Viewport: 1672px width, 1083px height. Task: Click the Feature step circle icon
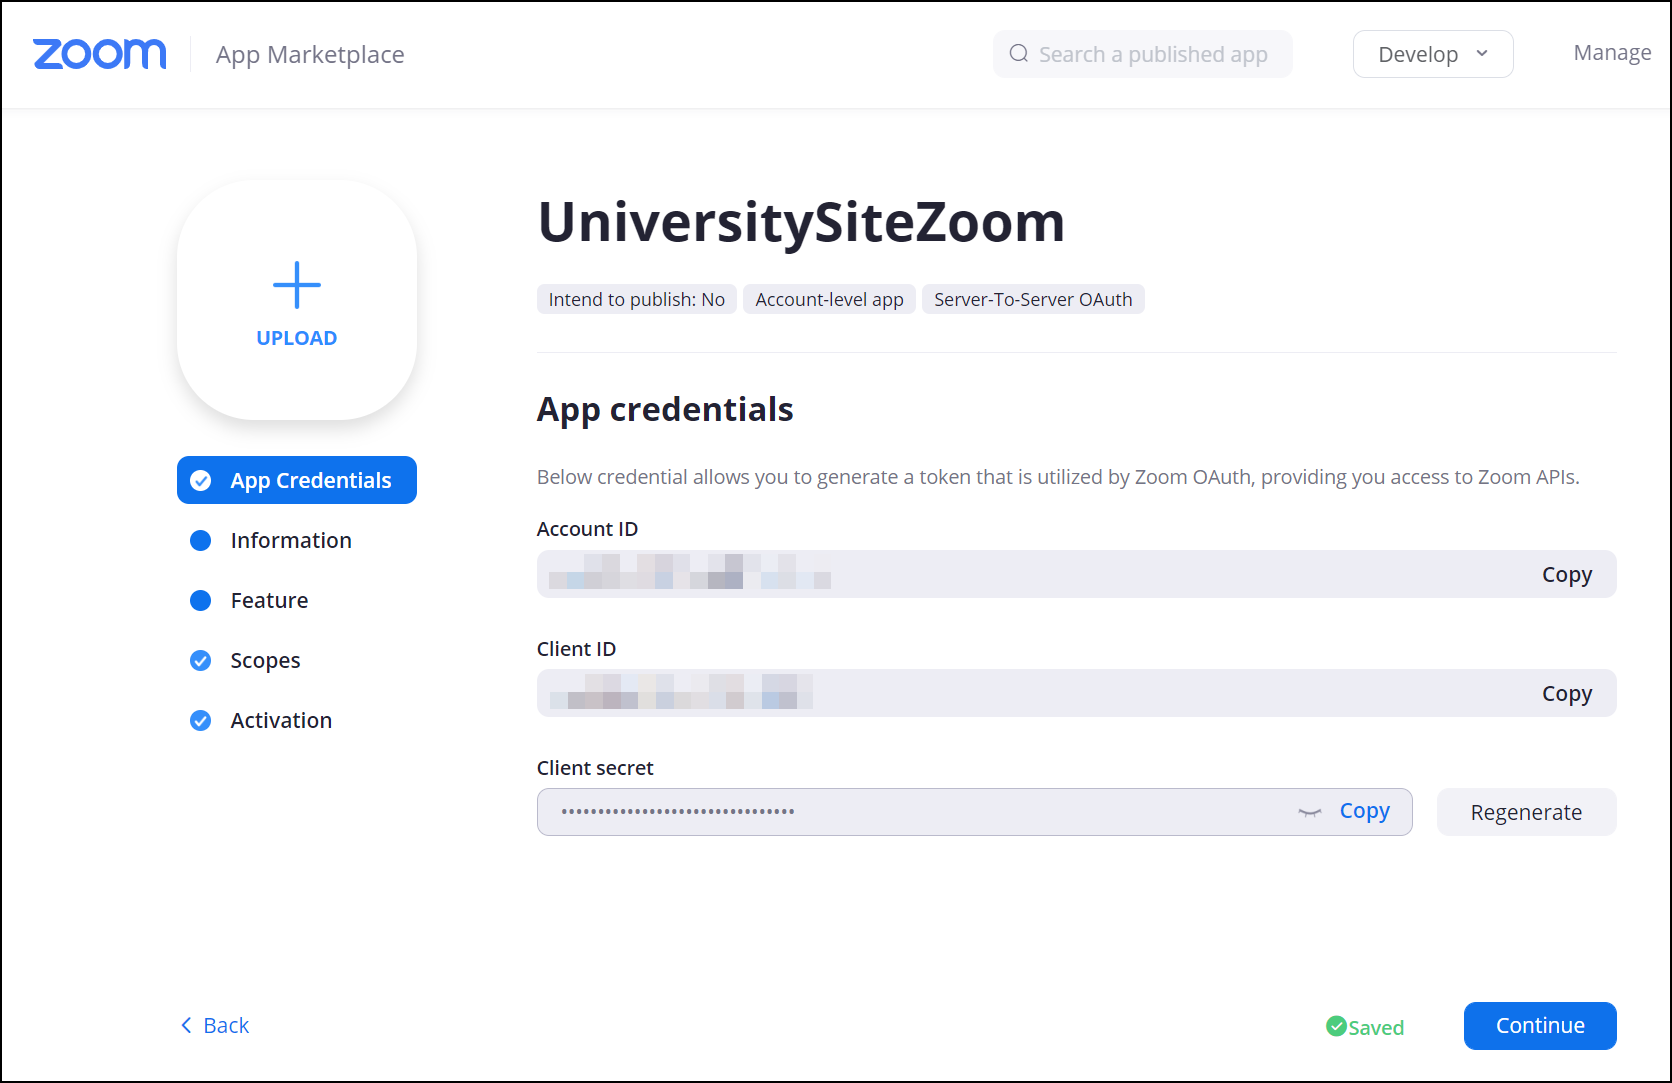pyautogui.click(x=201, y=600)
